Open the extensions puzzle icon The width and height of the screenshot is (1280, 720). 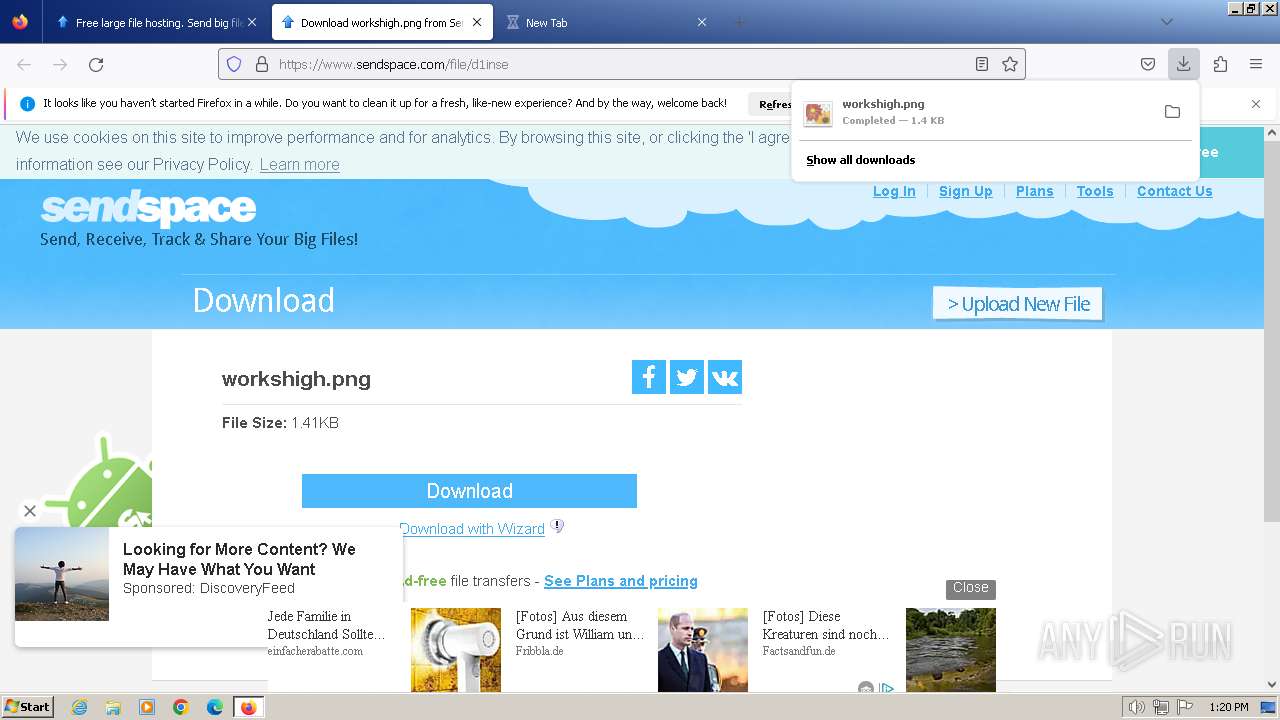[x=1220, y=64]
